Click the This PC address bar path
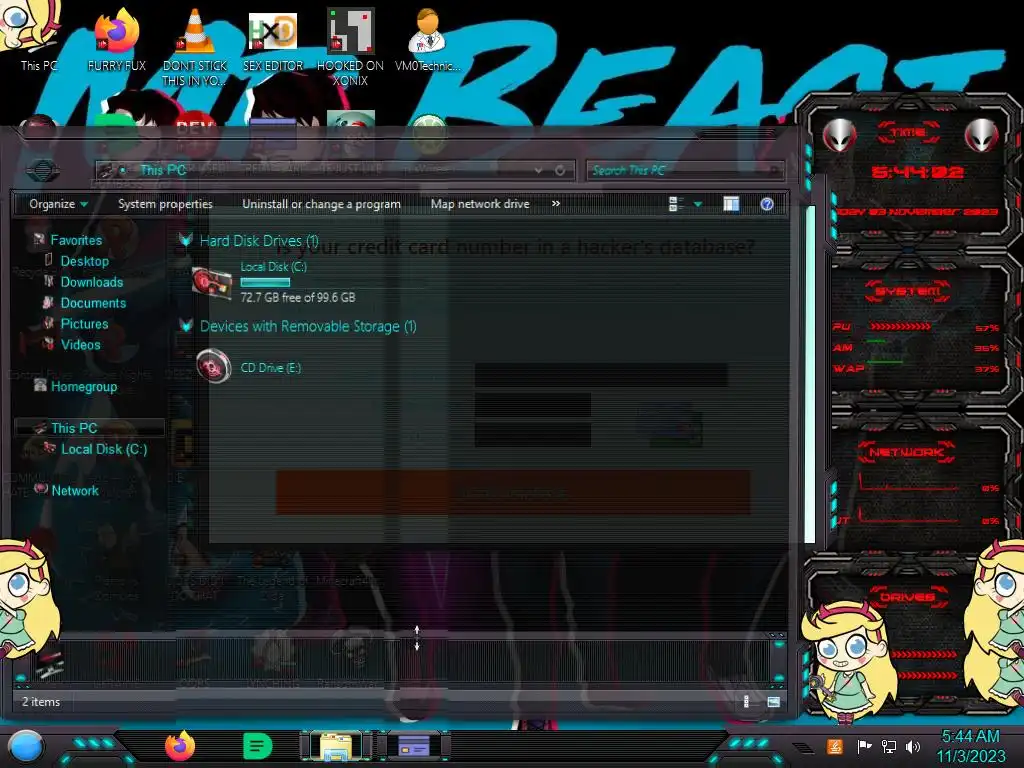 163,170
